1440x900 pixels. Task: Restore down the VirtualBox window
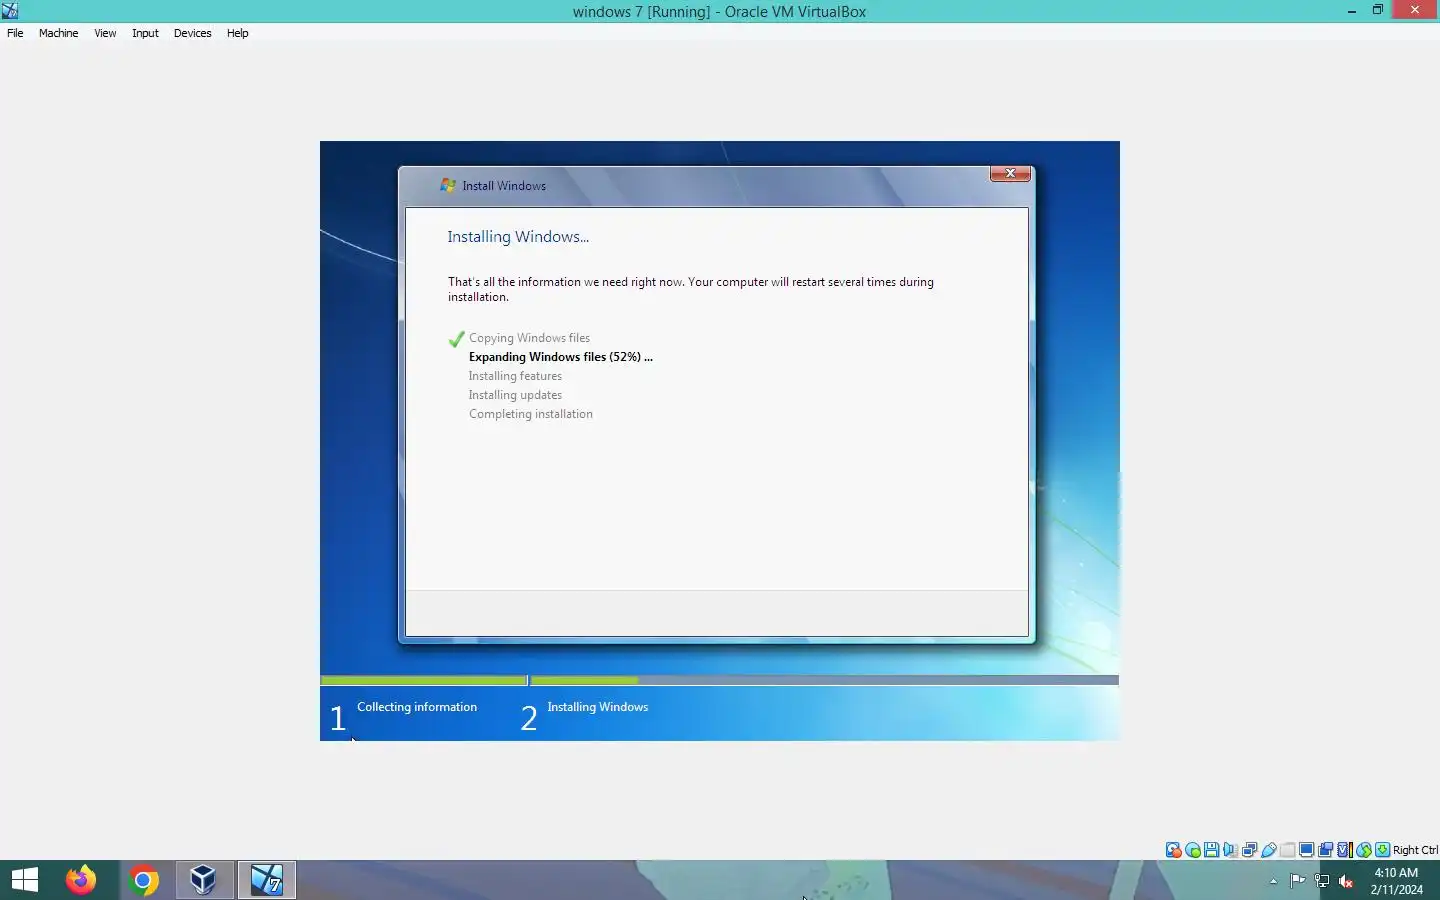click(1378, 11)
